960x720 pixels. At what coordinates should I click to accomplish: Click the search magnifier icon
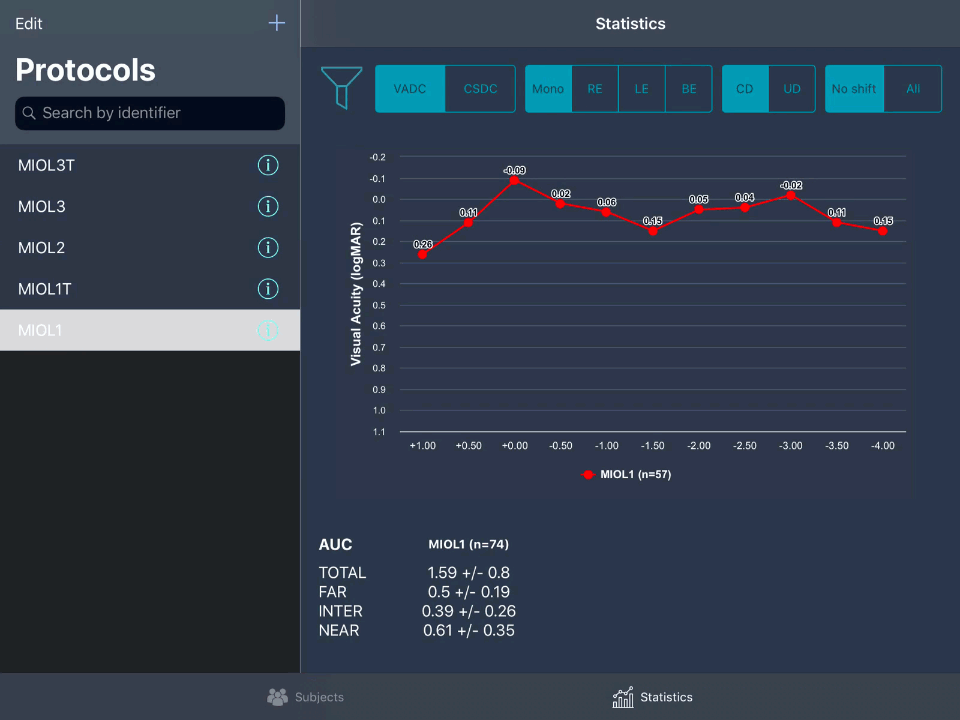[29, 113]
